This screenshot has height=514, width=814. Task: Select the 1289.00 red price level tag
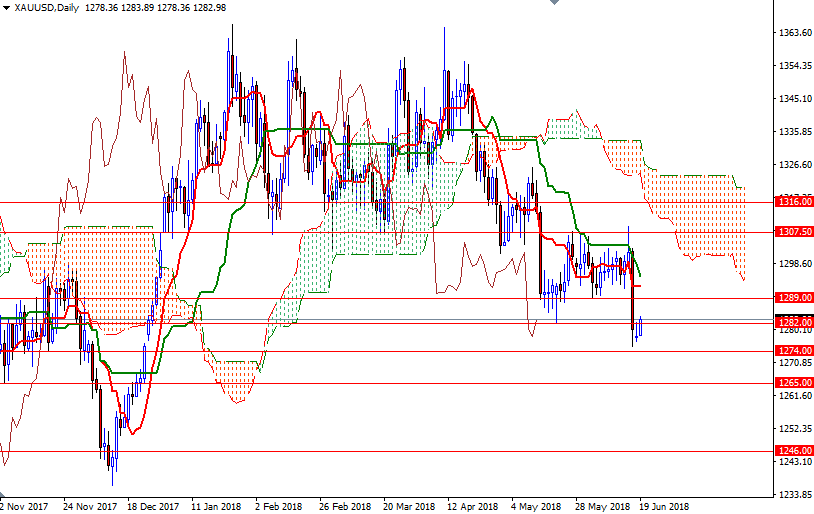(794, 298)
